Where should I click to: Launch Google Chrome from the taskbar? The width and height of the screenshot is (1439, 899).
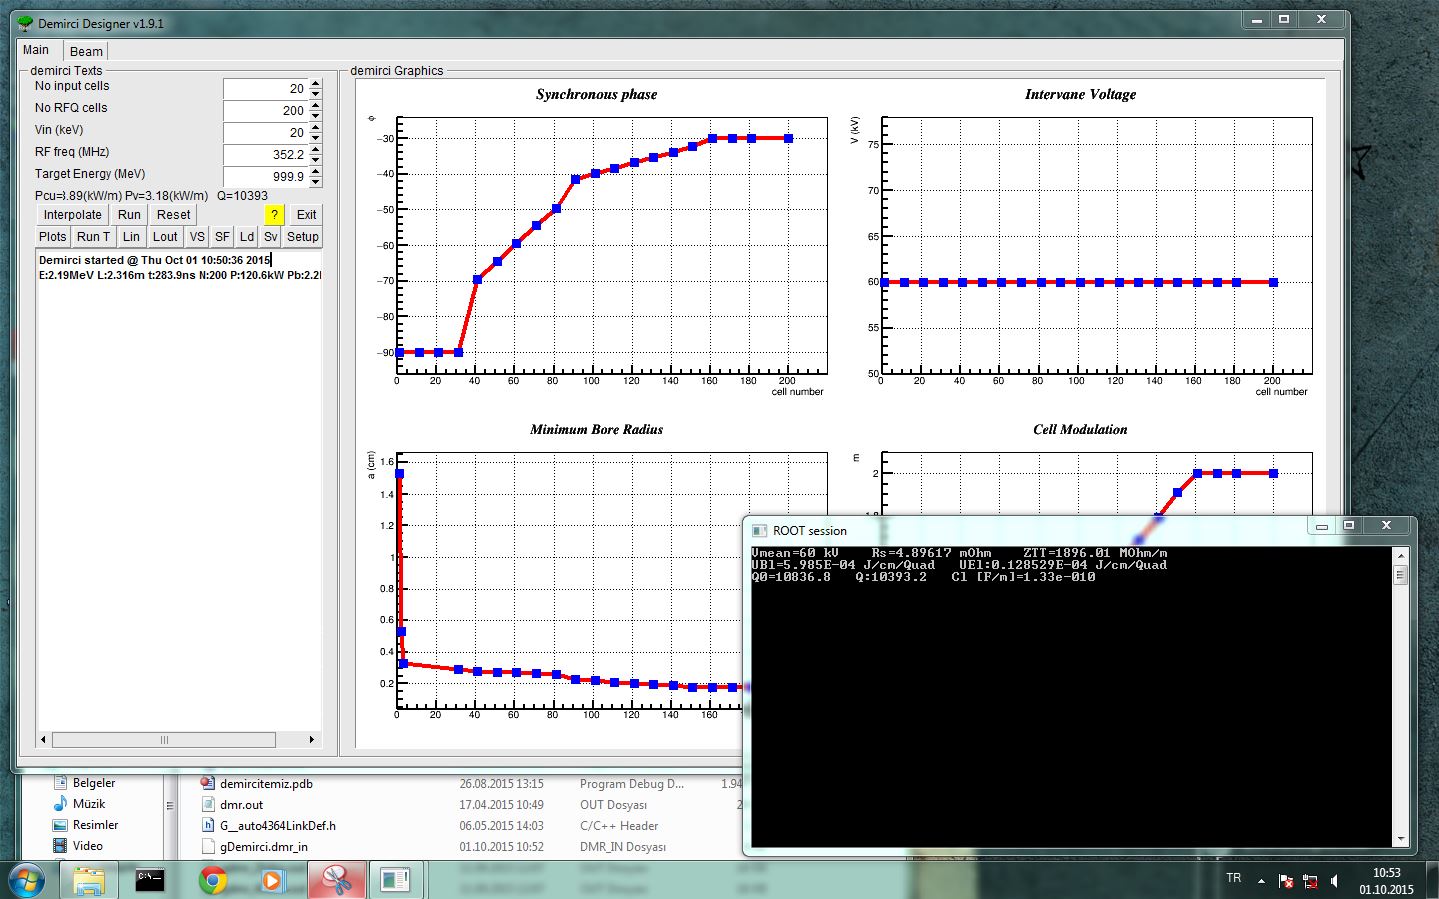tap(212, 880)
